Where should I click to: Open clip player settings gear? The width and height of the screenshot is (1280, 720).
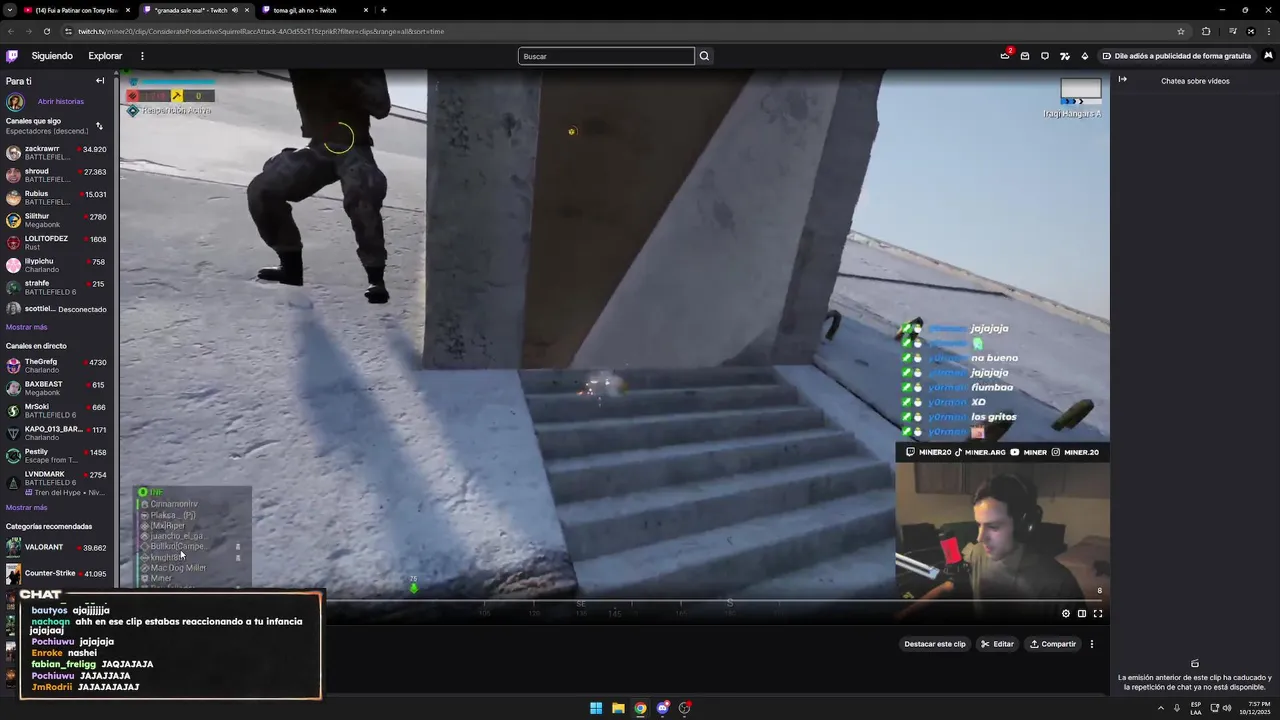pyautogui.click(x=1066, y=613)
